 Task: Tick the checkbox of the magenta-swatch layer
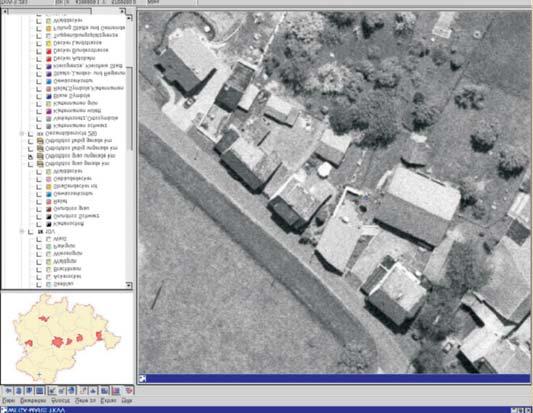39,111
